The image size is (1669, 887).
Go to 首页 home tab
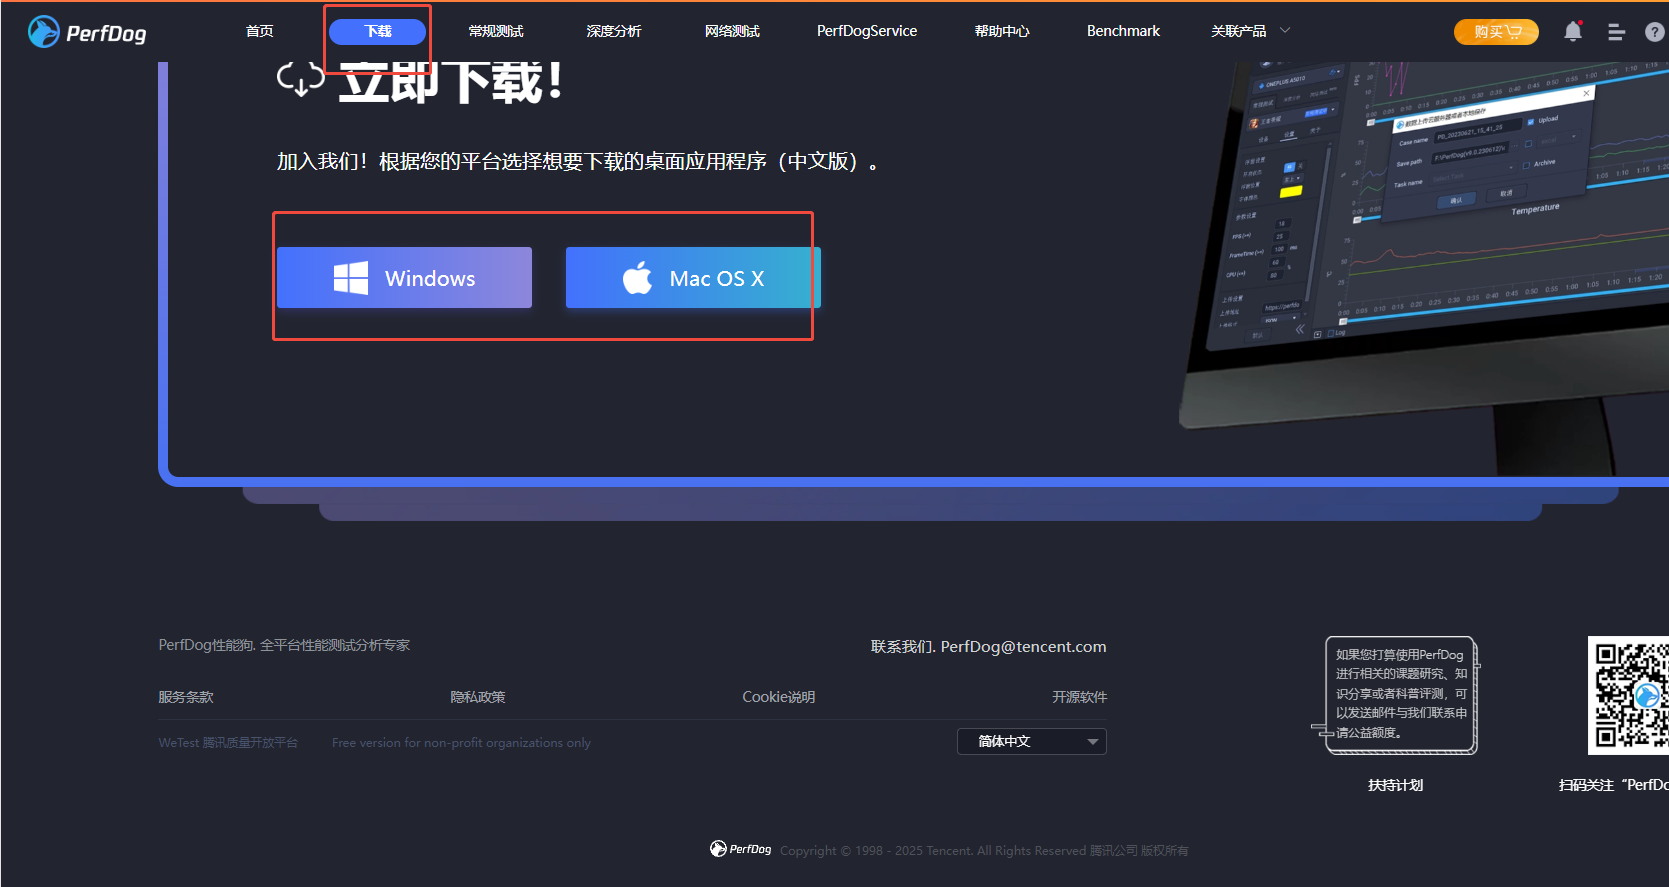[x=260, y=31]
